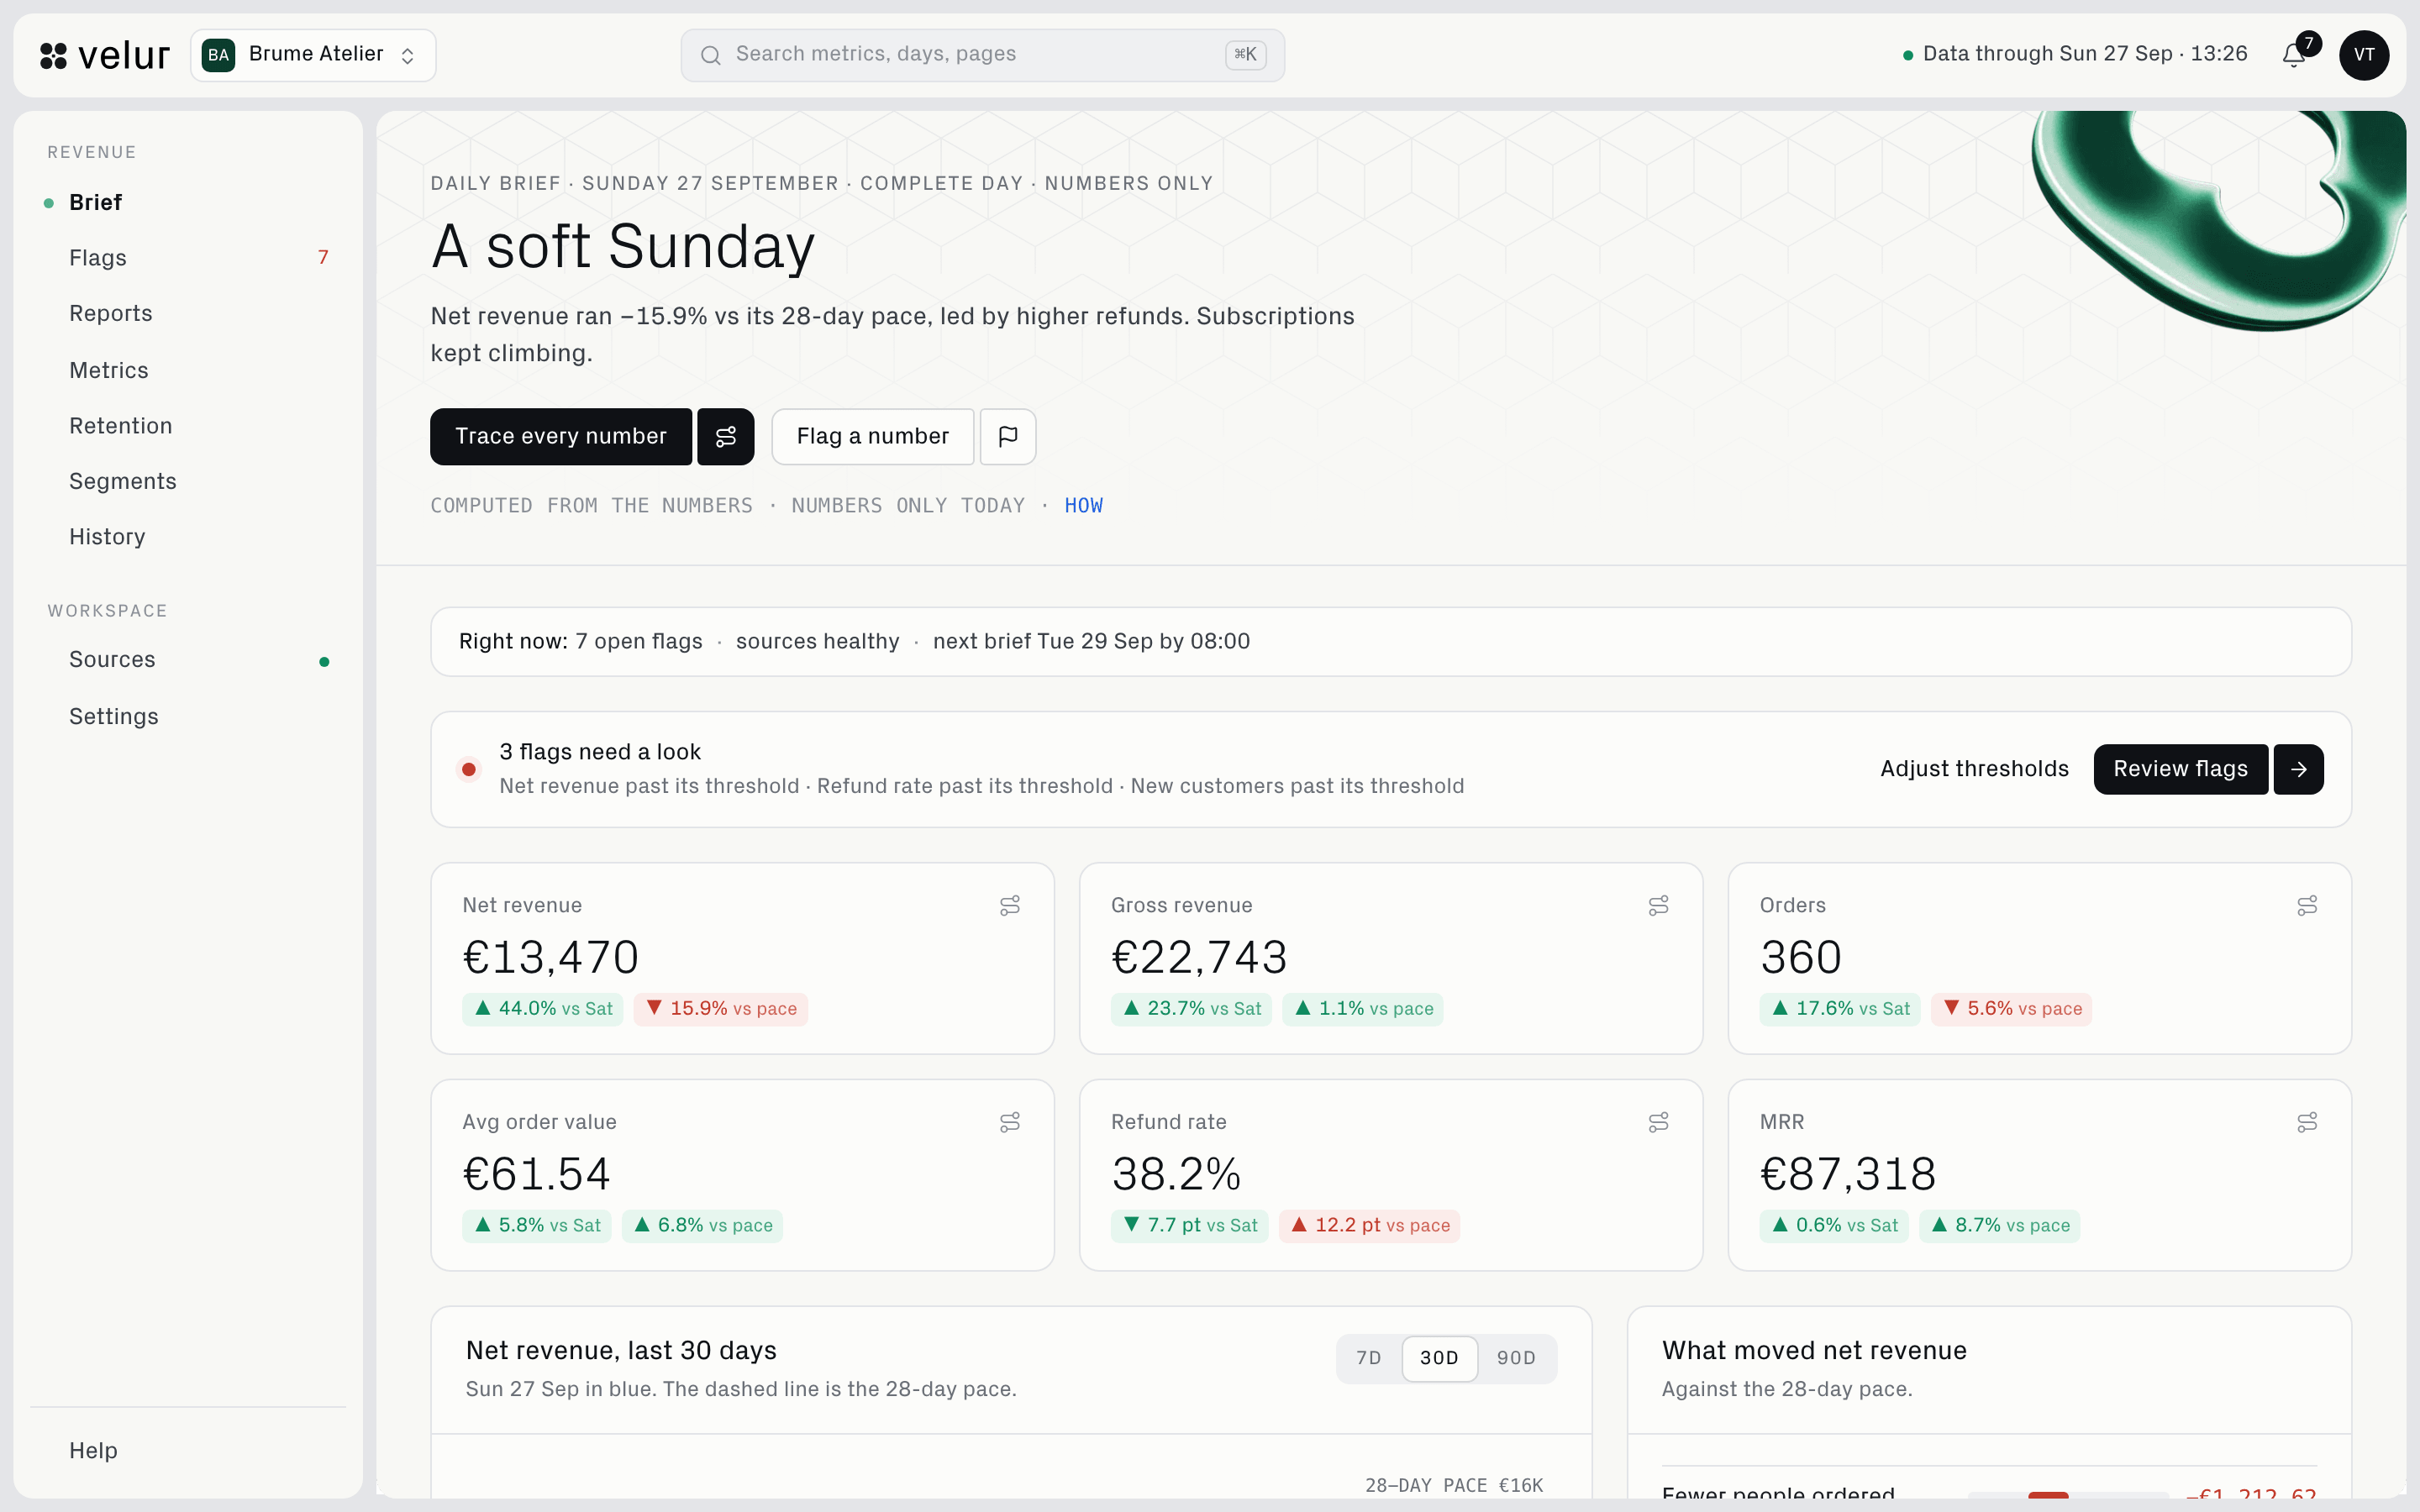Trace the Net revenue card number
The height and width of the screenshot is (1512, 2420).
tap(1010, 905)
